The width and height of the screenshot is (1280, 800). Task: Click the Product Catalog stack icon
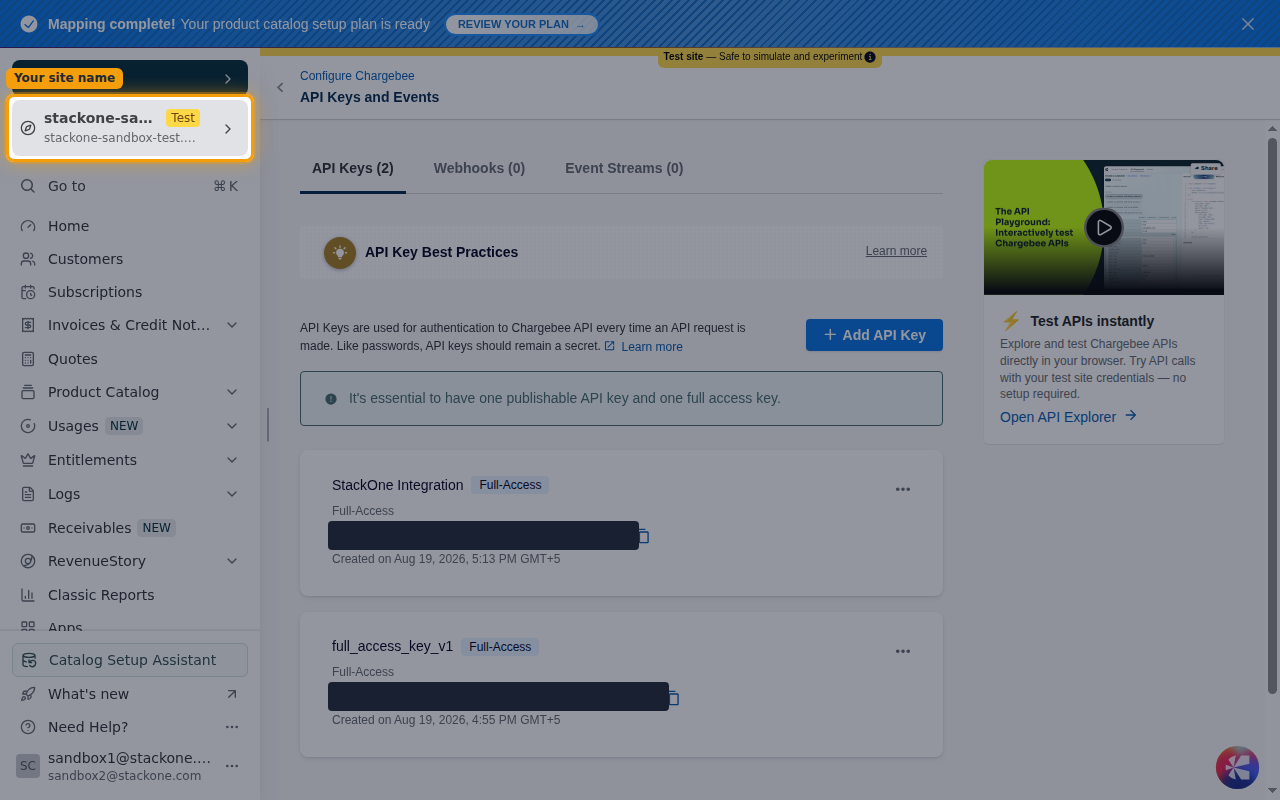coord(28,392)
